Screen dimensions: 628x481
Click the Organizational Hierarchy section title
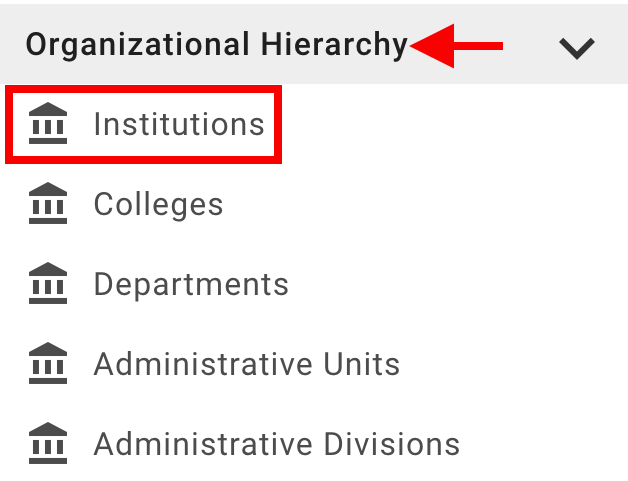tap(216, 45)
